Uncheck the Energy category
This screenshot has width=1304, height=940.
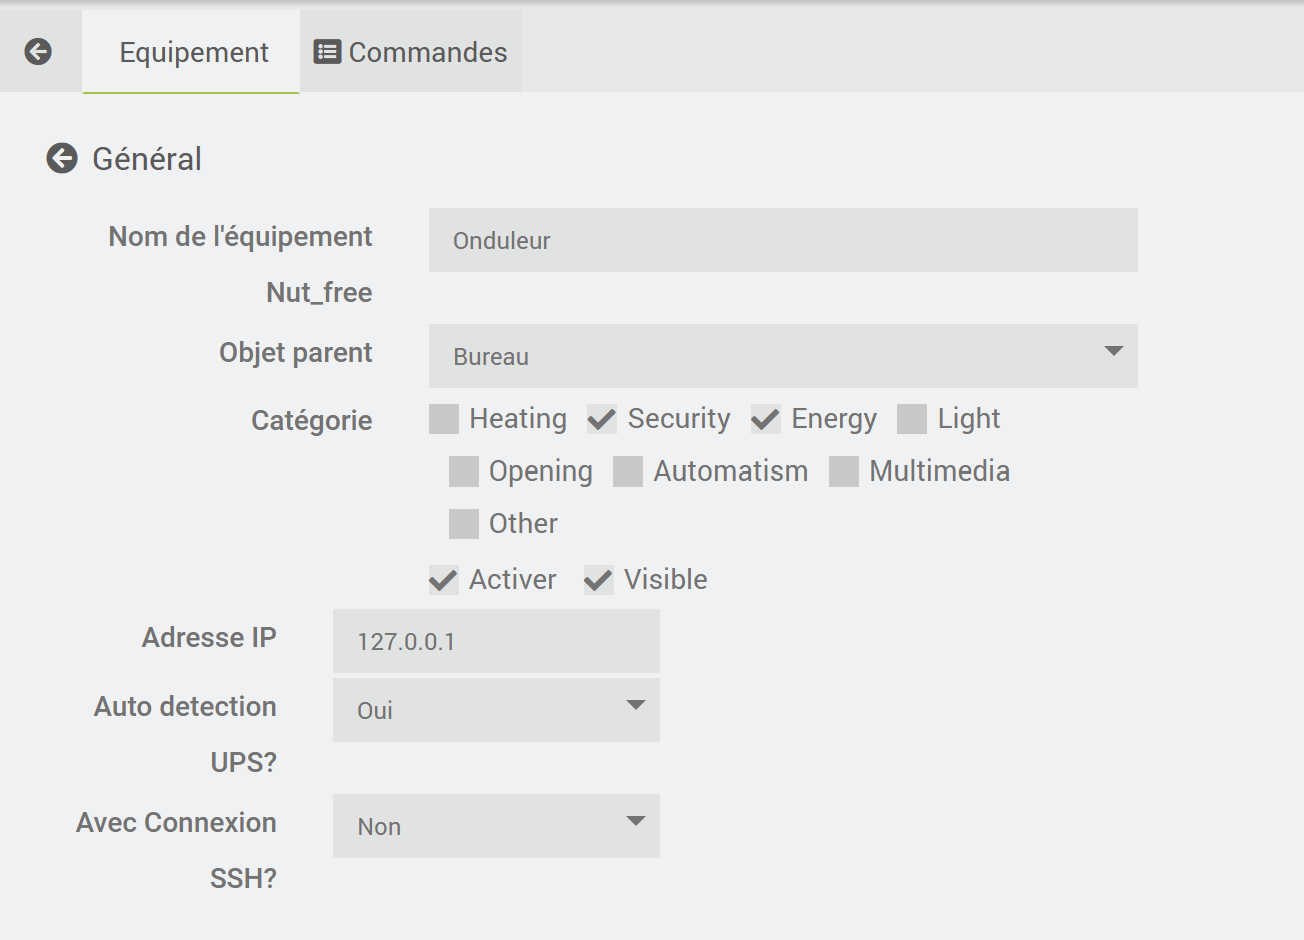click(x=766, y=419)
